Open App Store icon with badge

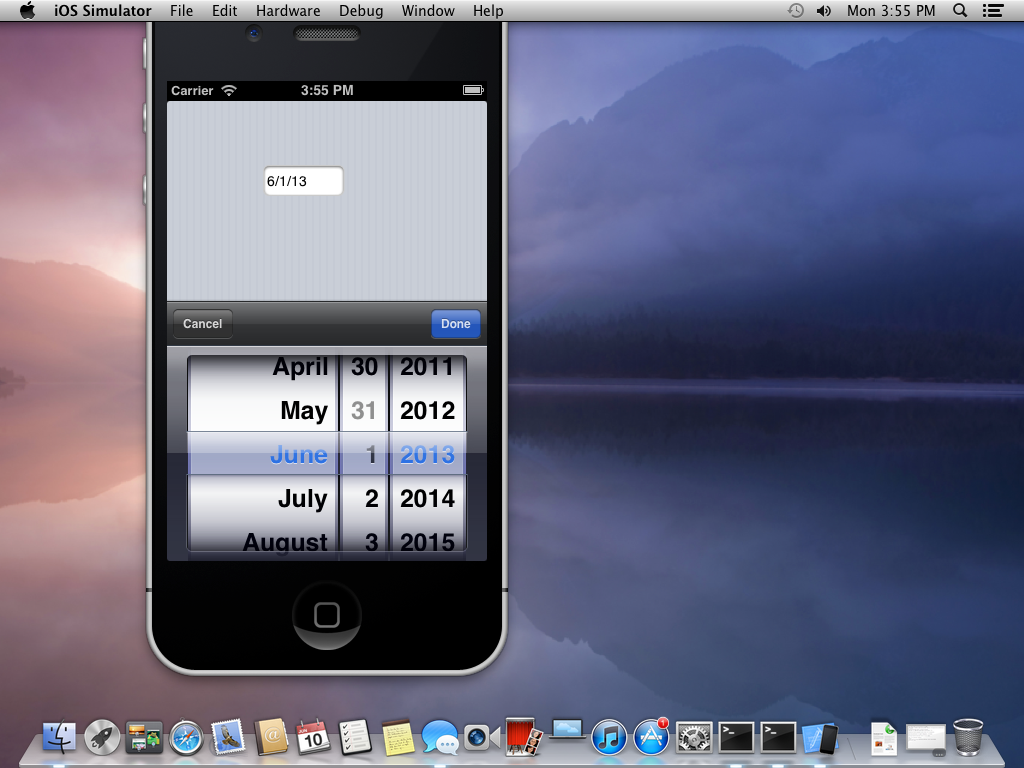click(x=651, y=737)
